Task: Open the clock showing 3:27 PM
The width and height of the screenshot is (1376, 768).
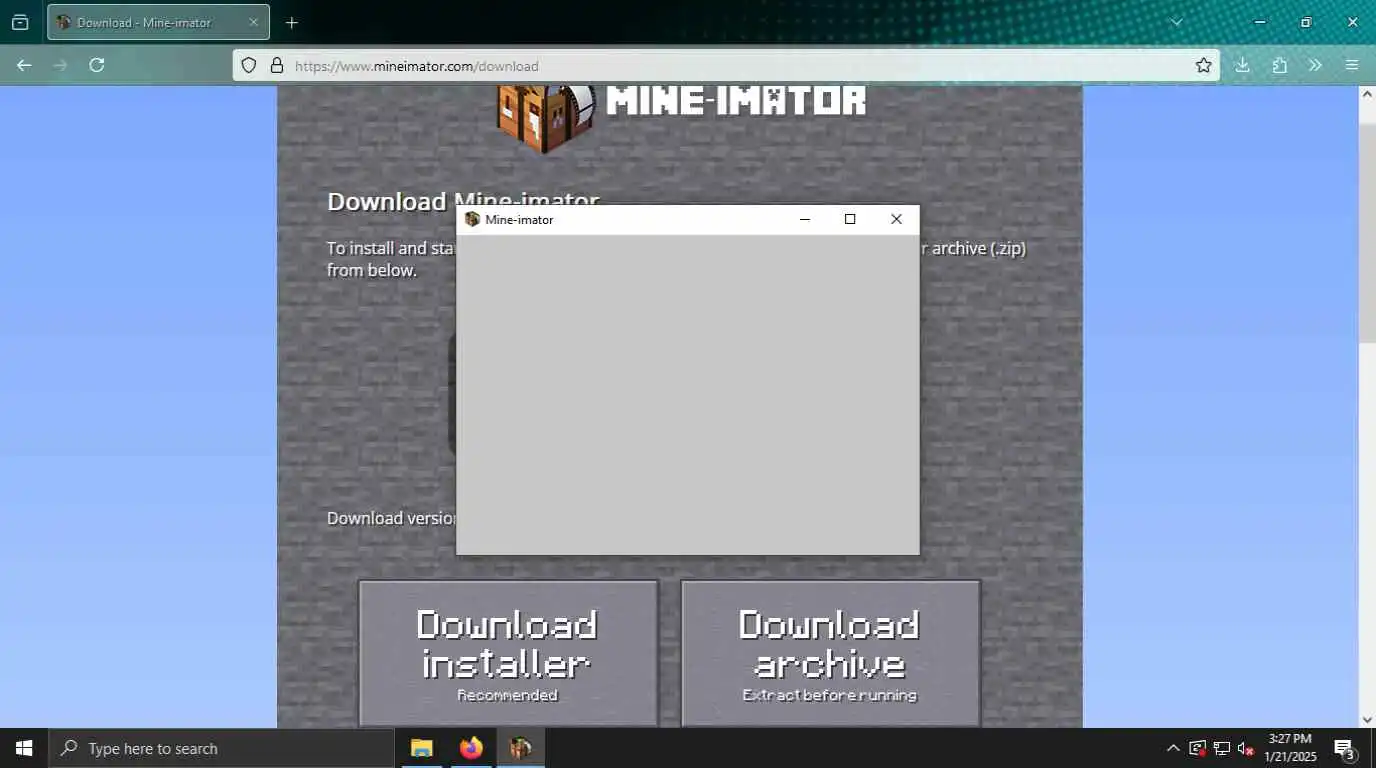Action: coord(1290,748)
